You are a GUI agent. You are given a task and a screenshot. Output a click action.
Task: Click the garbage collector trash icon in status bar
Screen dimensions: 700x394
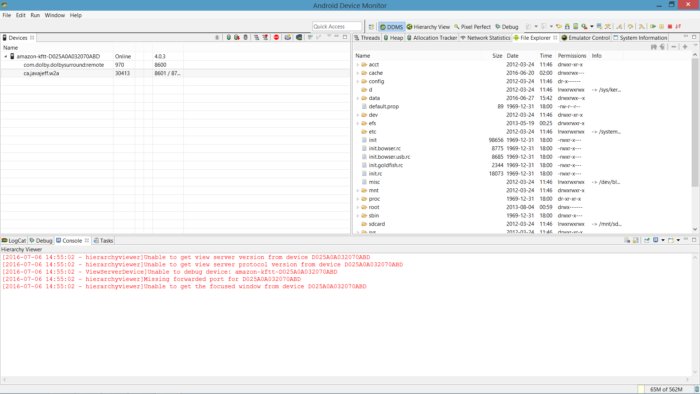pyautogui.click(x=696, y=390)
